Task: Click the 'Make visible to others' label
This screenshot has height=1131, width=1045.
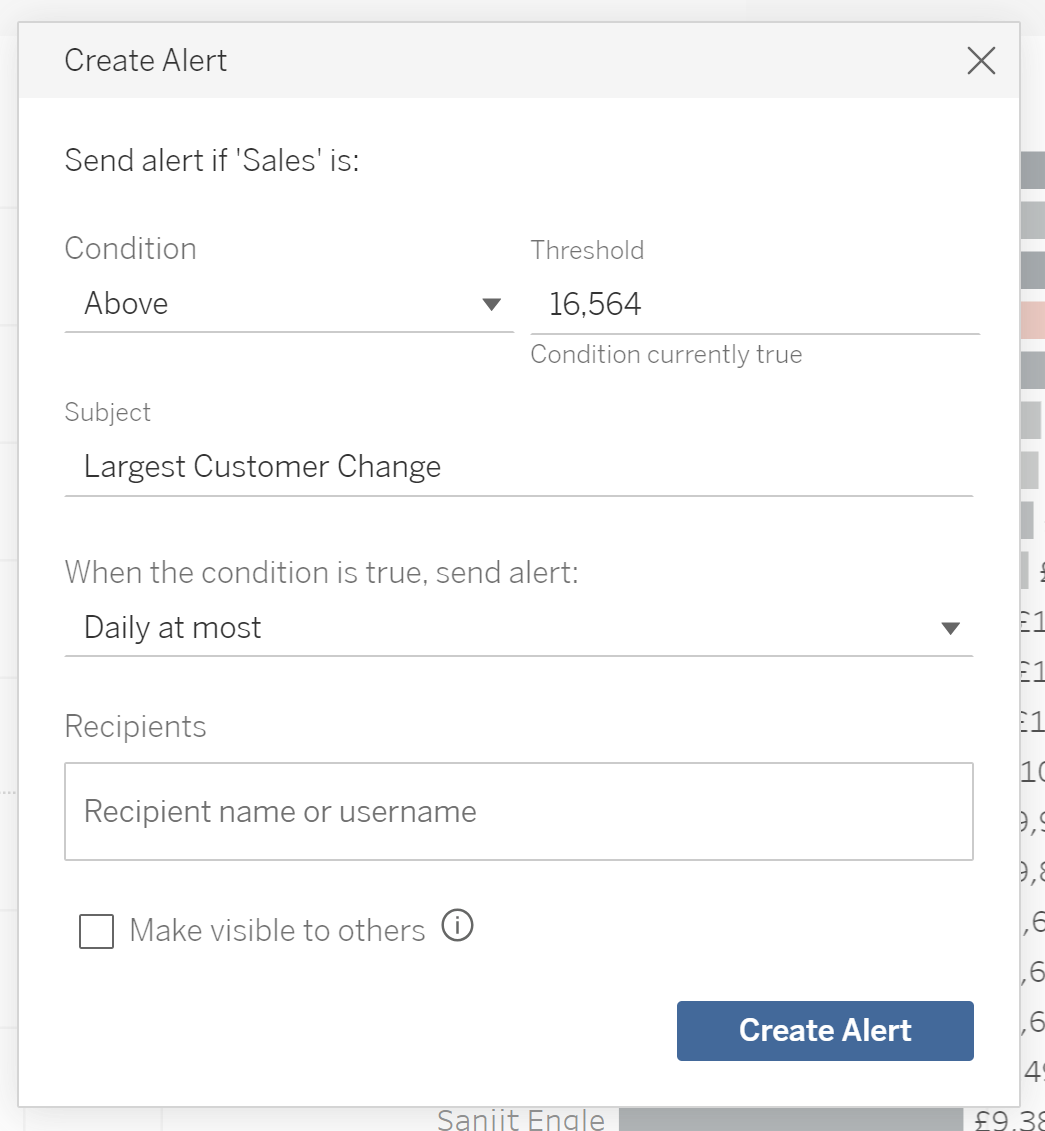Action: (x=277, y=931)
